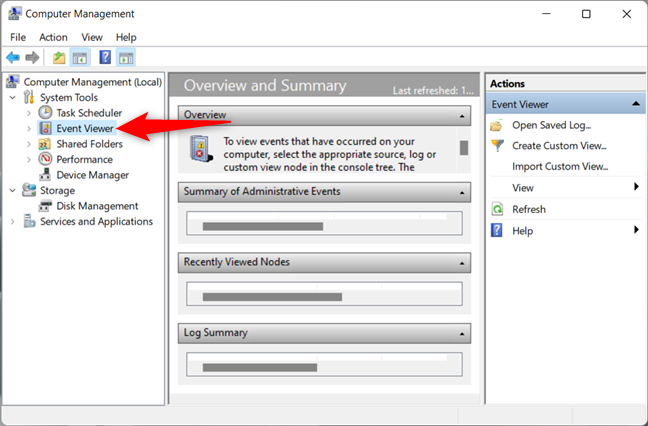Click the Computer Management title bar icon
The image size is (648, 426).
pyautogui.click(x=14, y=13)
